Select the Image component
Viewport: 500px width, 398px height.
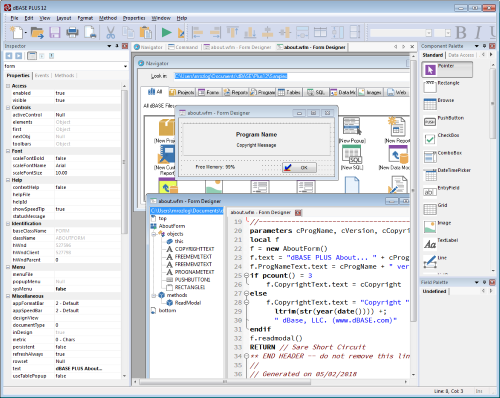tap(437, 226)
